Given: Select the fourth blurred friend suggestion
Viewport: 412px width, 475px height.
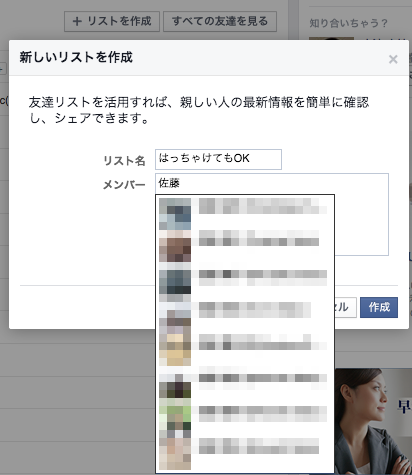Looking at the screenshot, I should click(x=245, y=315).
